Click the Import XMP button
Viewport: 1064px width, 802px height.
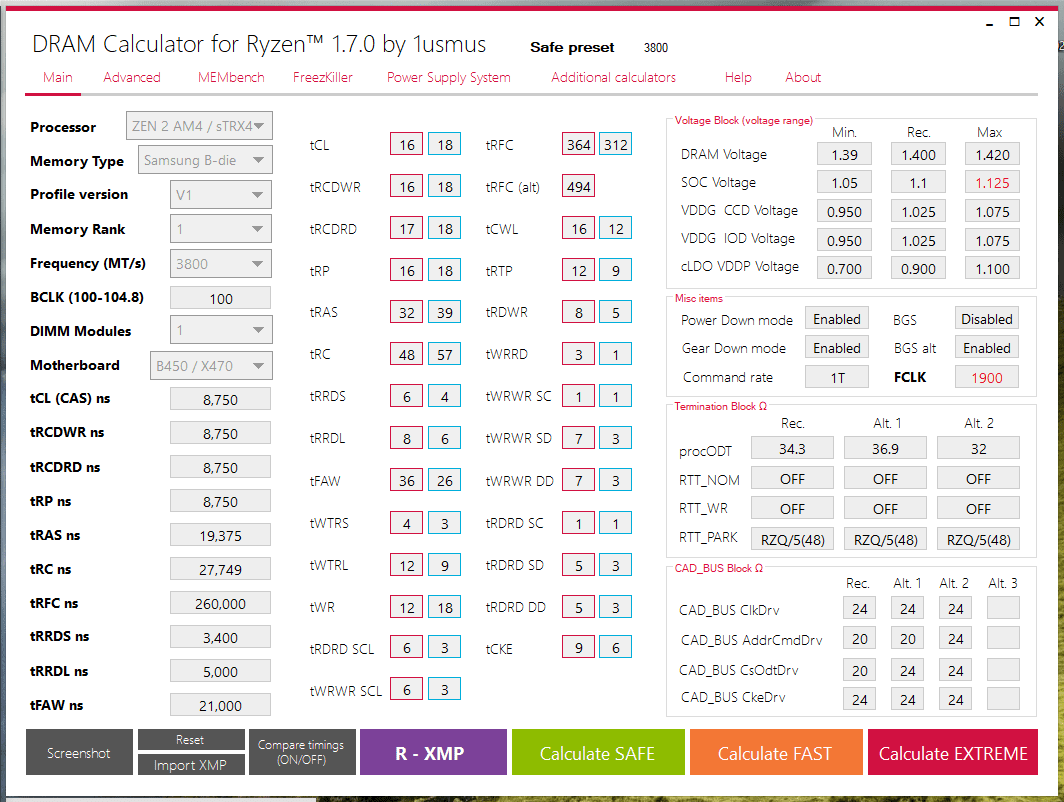click(x=191, y=765)
